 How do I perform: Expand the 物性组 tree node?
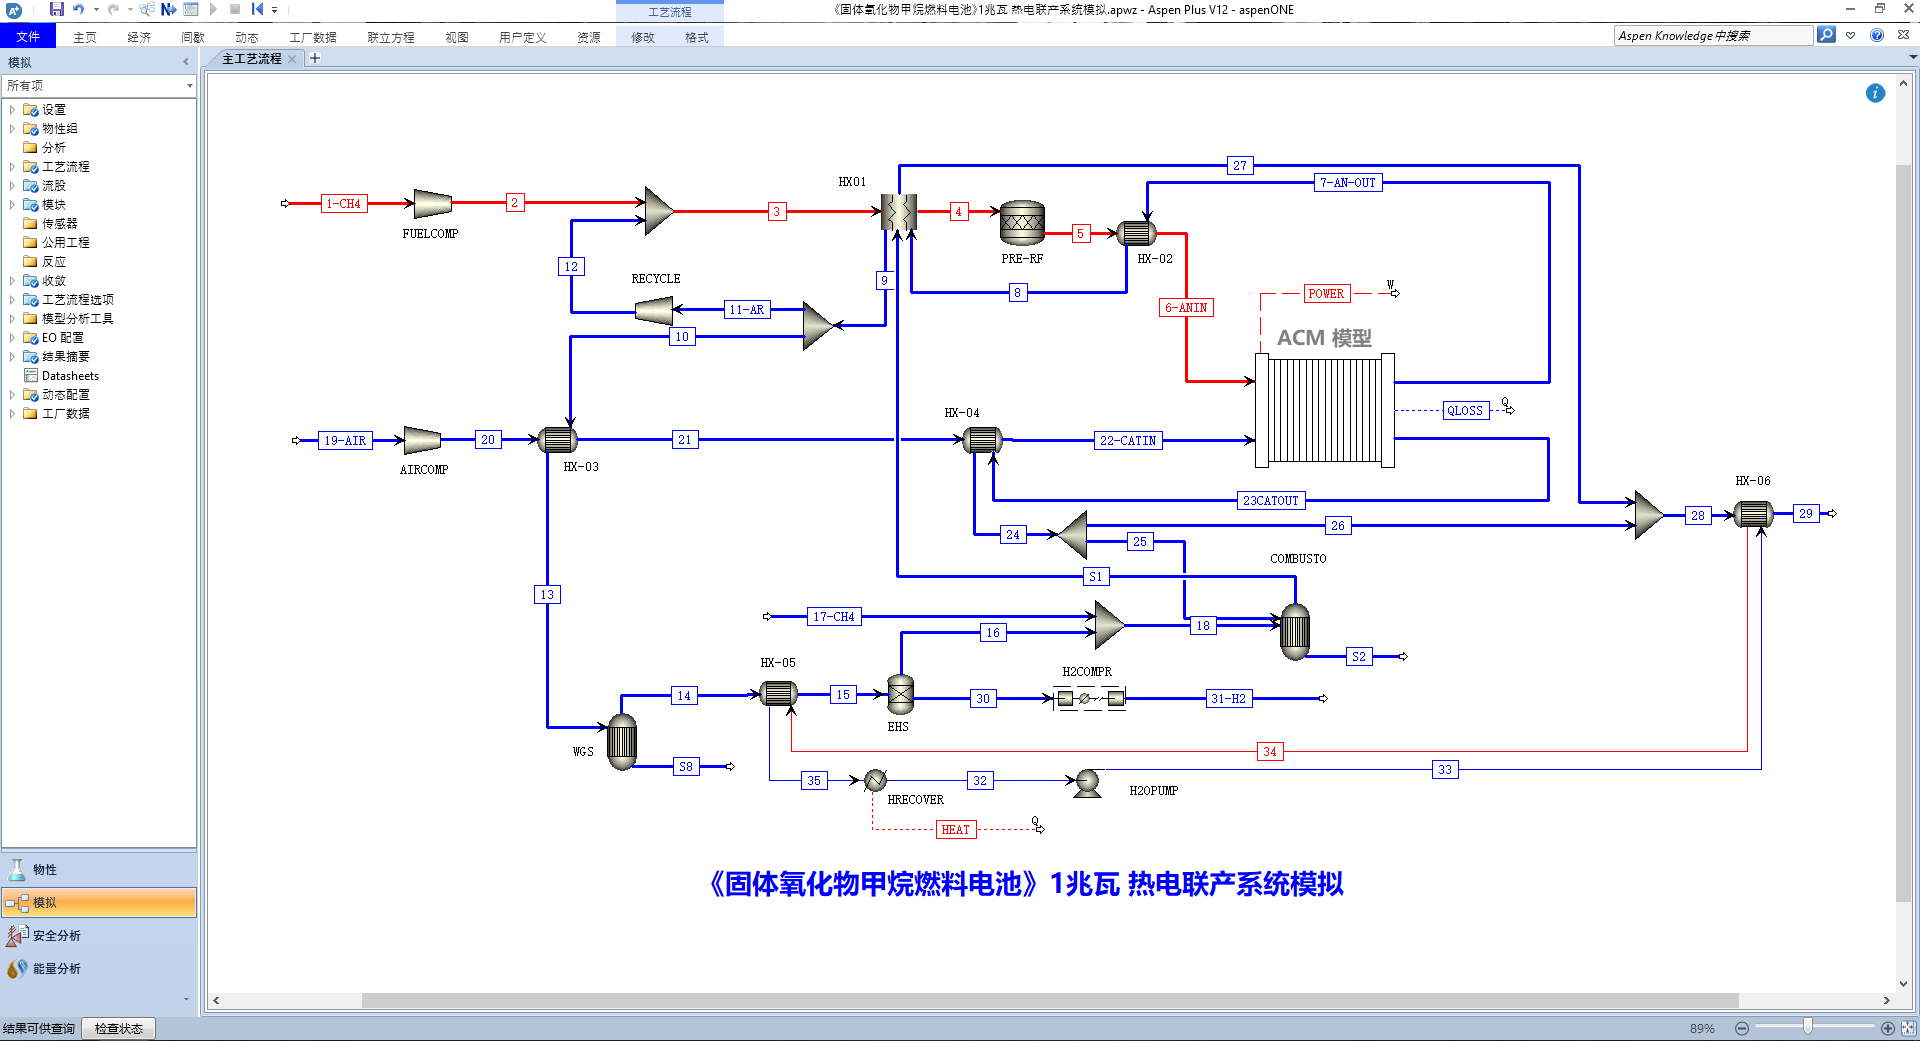point(12,129)
